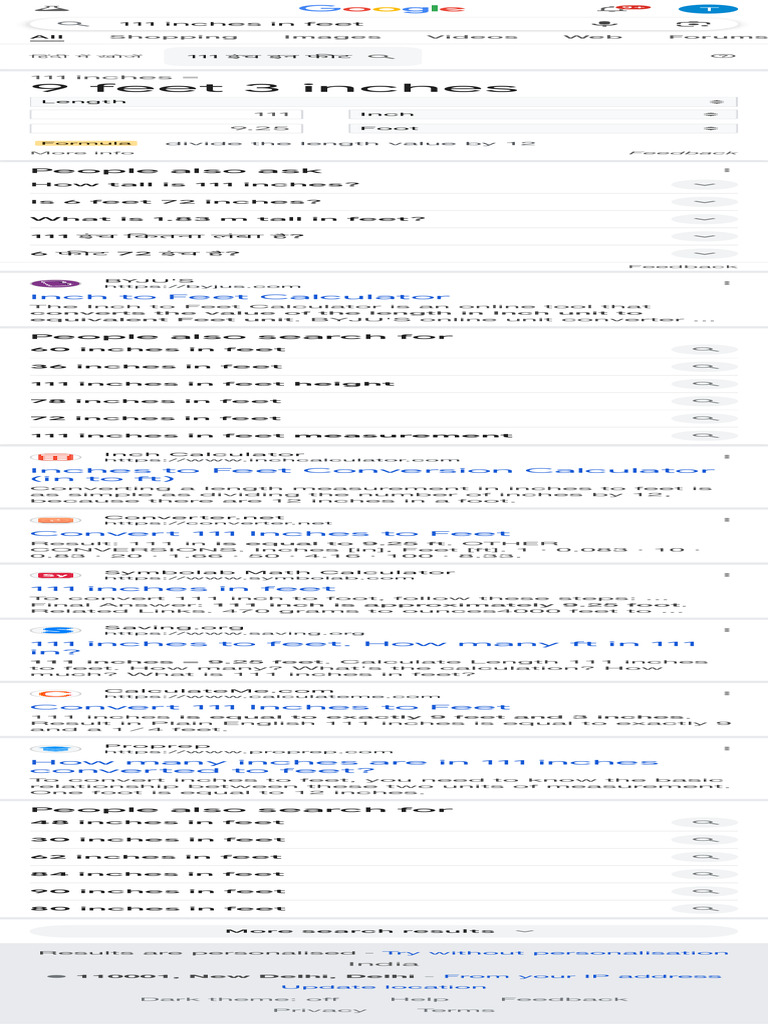Open the account avatar labeled T

pos(708,8)
